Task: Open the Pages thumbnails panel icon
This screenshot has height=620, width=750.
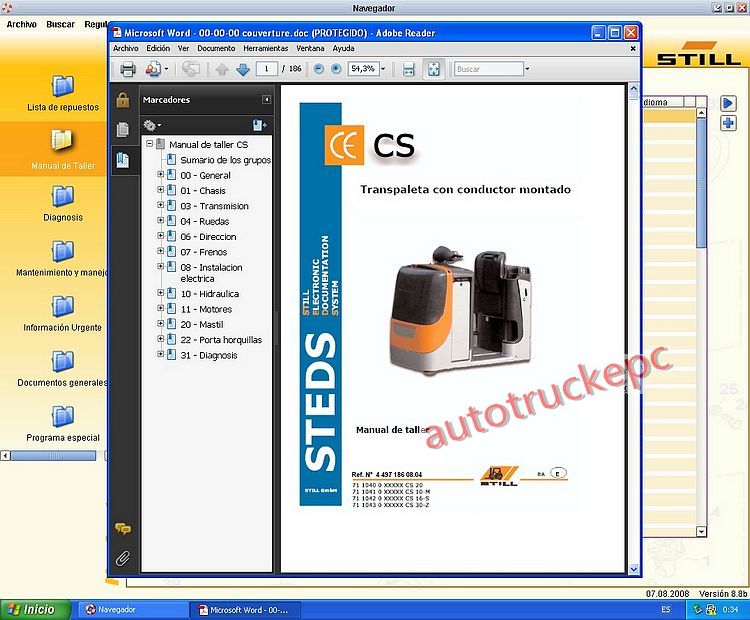Action: 123,129
